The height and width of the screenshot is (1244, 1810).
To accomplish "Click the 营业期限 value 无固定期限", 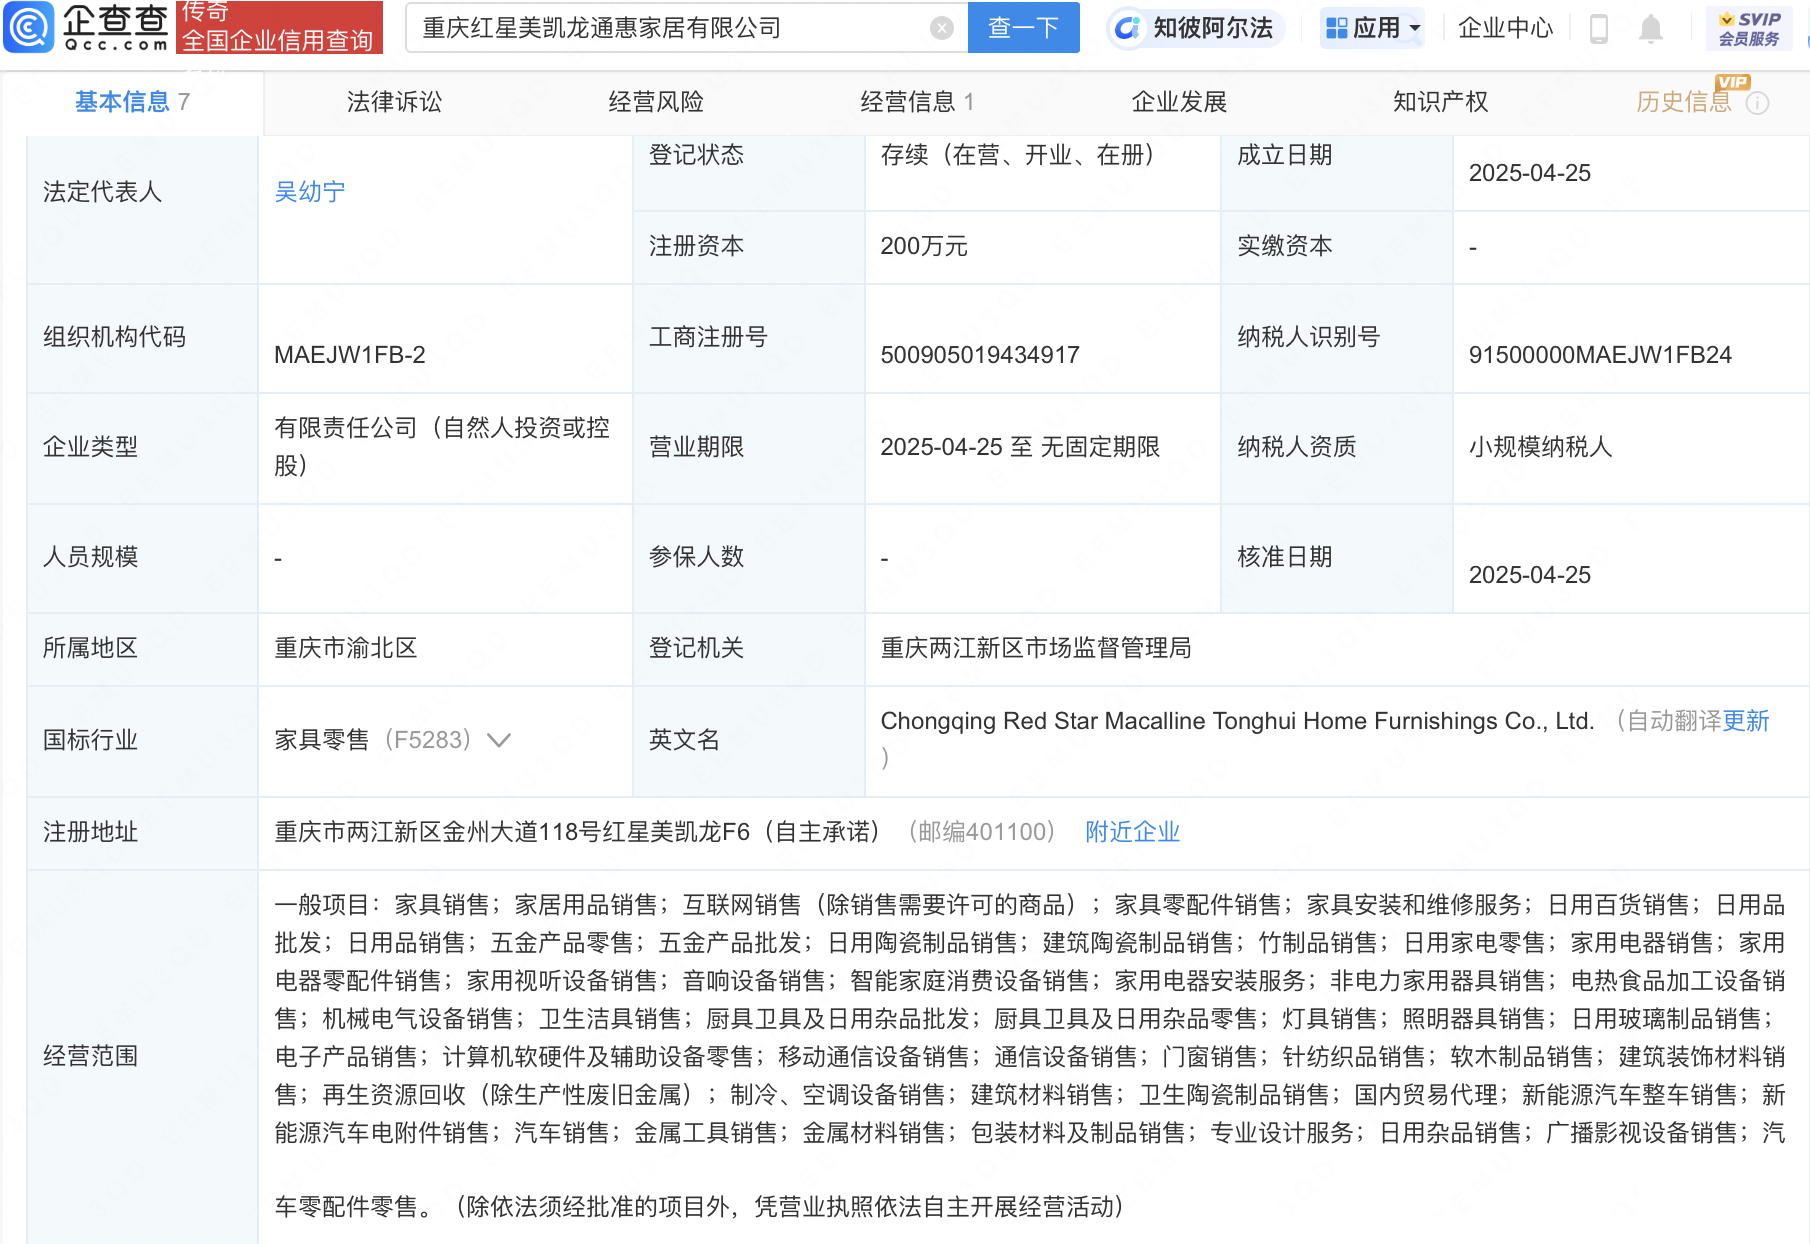I will [x=1100, y=447].
